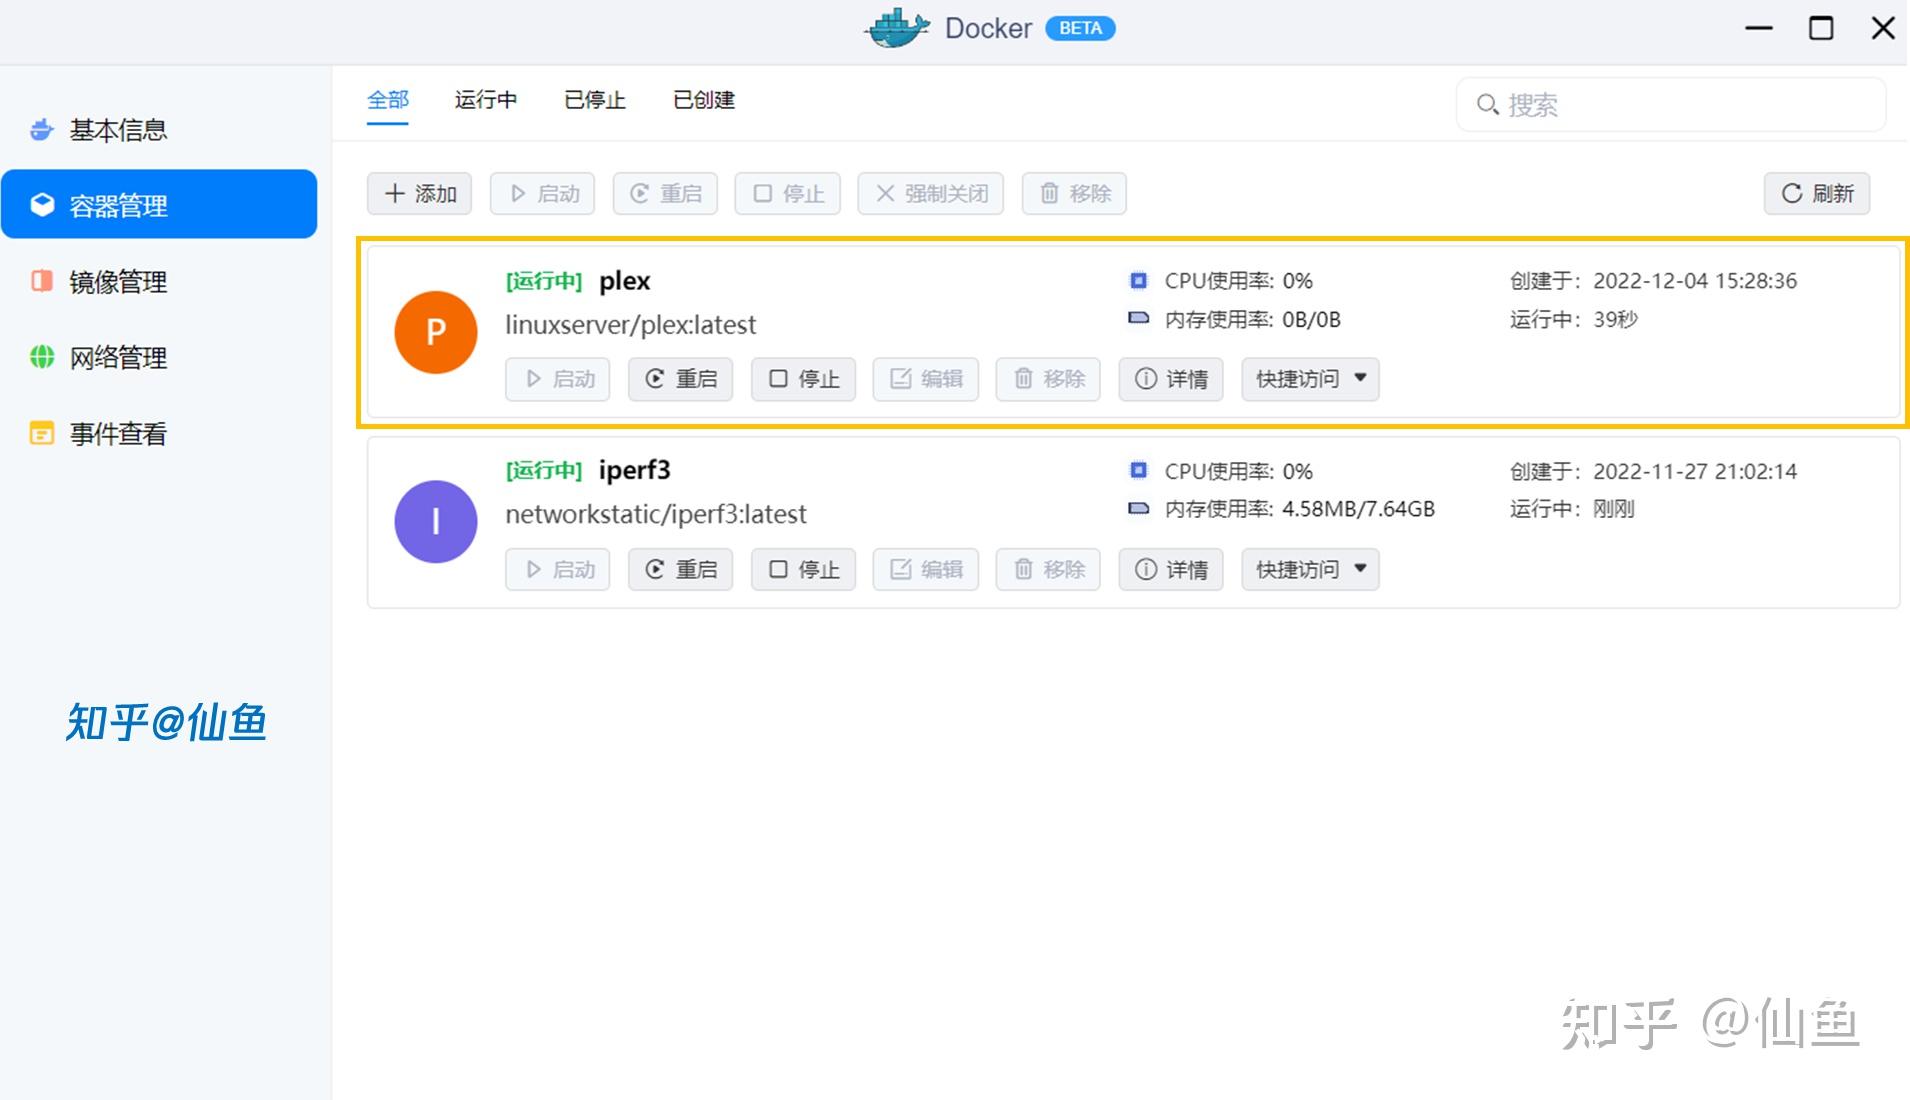Screen dimensions: 1910x1100
Task: Click the top toolbar 停止 button
Action: 788,193
